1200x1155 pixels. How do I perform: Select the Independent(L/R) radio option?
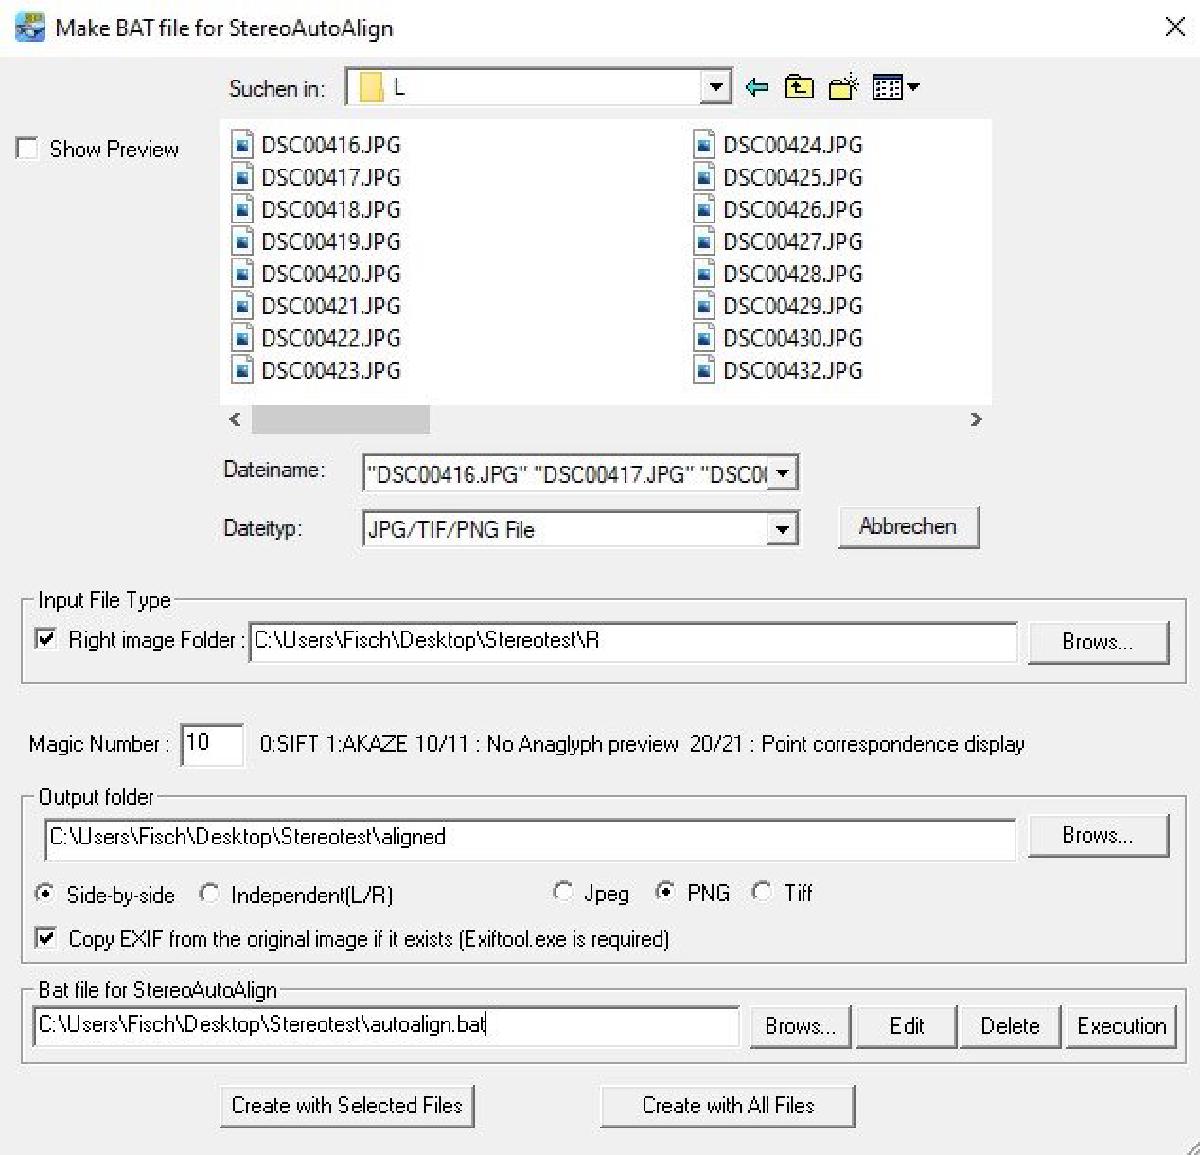(210, 893)
